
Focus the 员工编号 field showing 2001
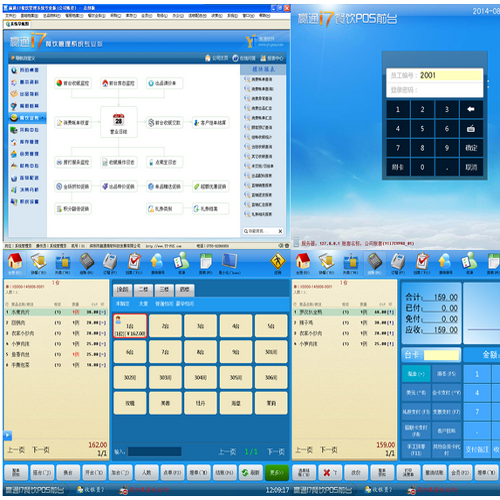click(434, 75)
